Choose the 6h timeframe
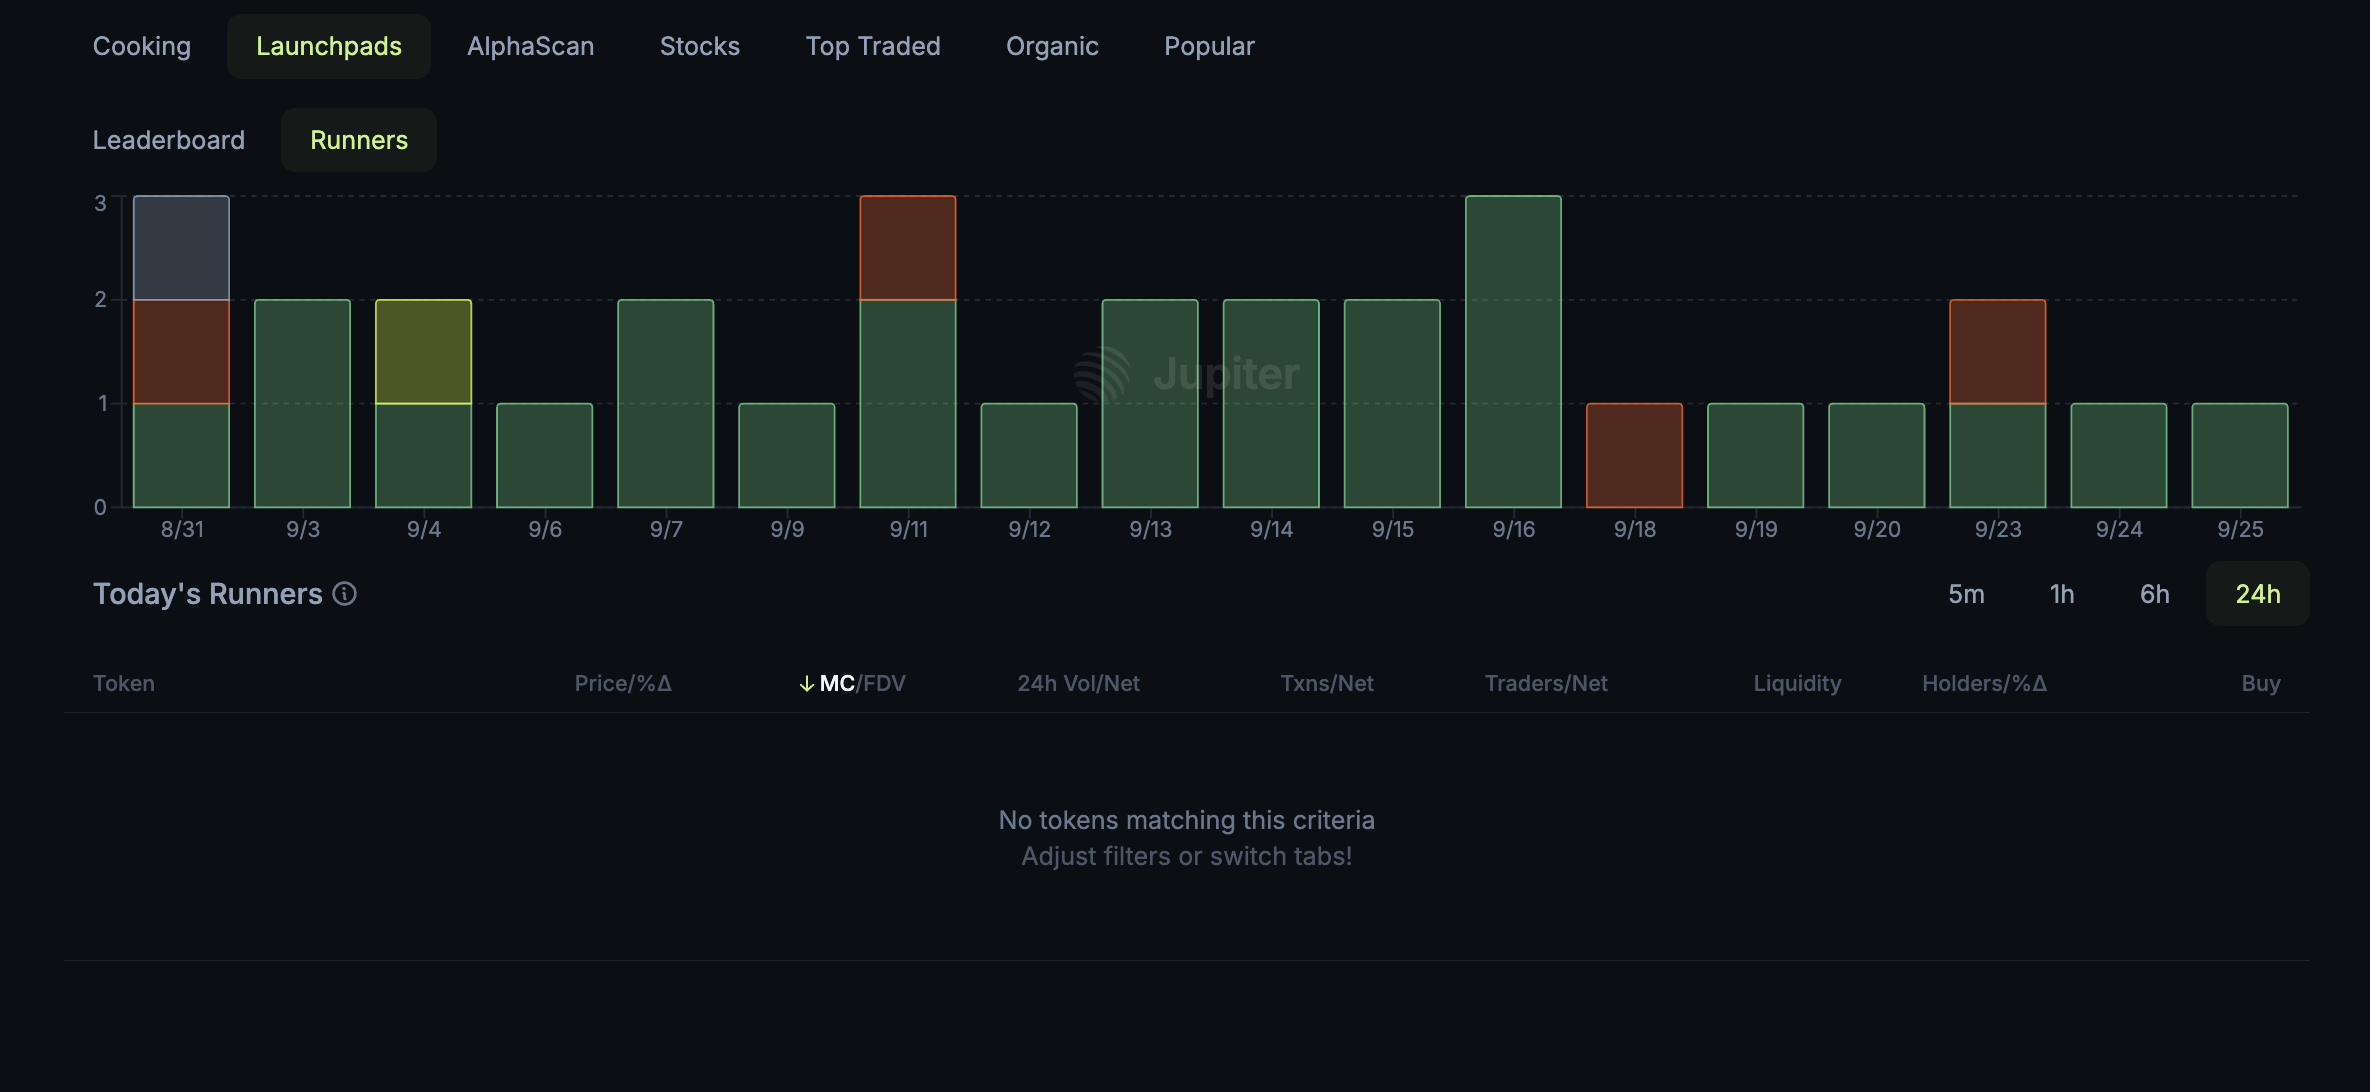 [2154, 594]
